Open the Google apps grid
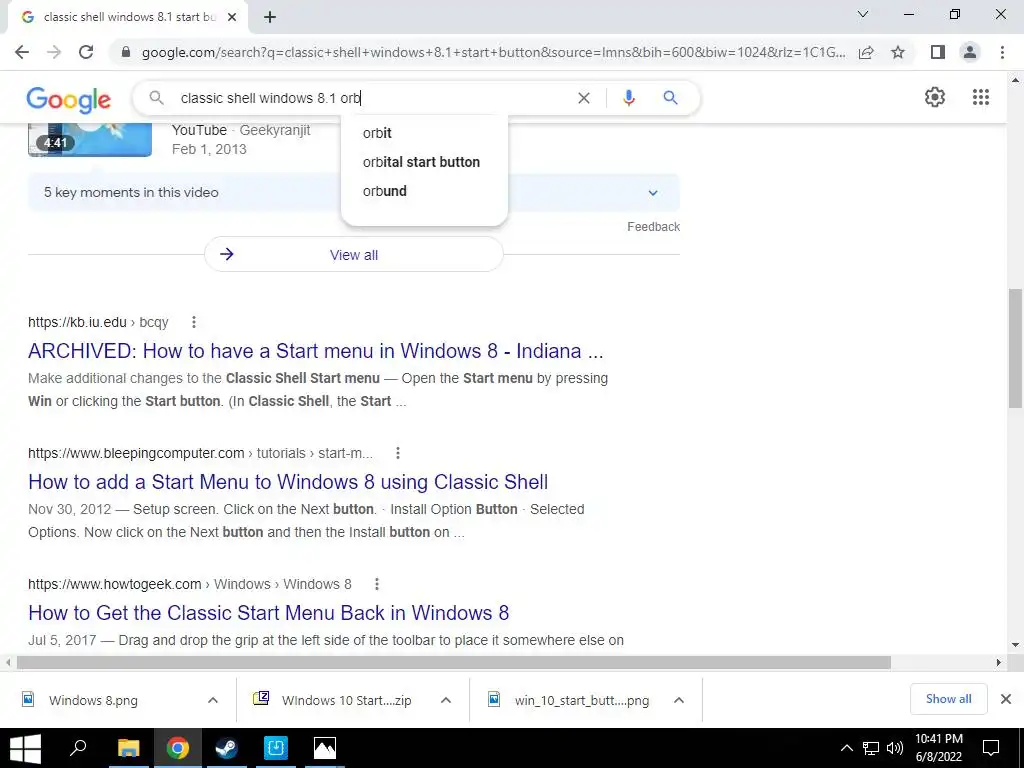This screenshot has height=768, width=1024. coord(981,97)
